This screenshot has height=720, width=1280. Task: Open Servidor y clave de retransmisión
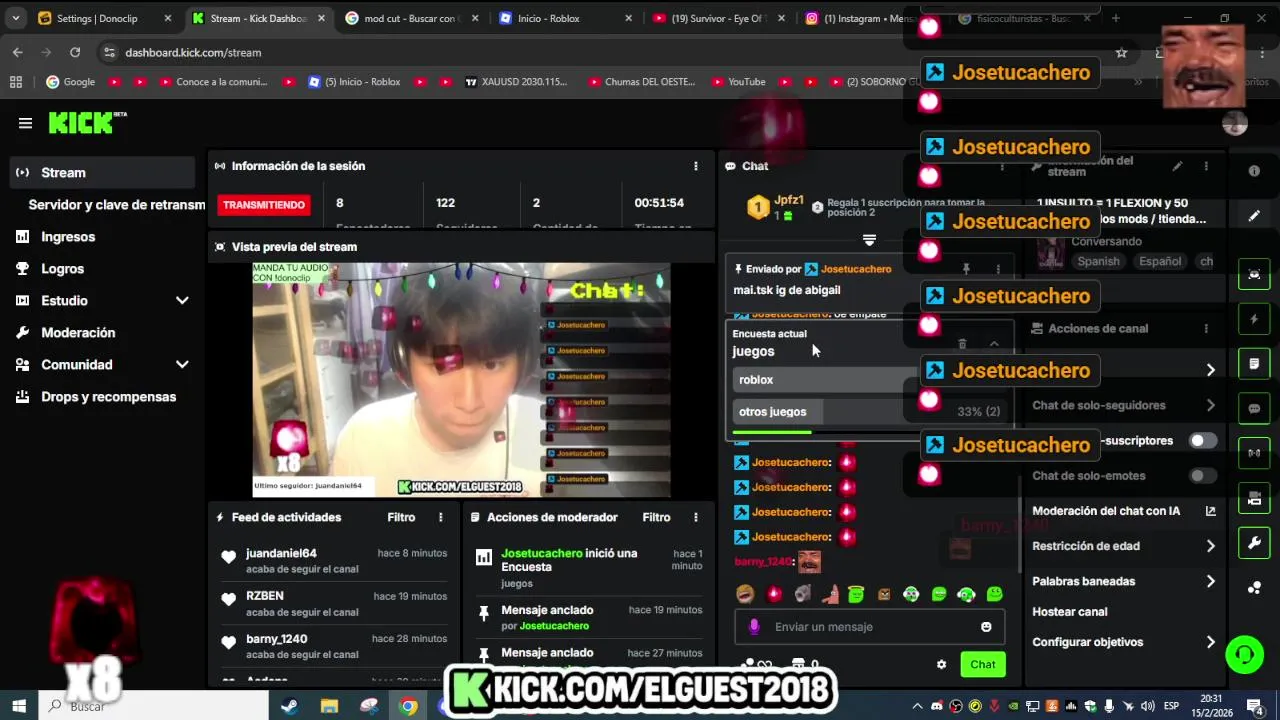[116, 204]
